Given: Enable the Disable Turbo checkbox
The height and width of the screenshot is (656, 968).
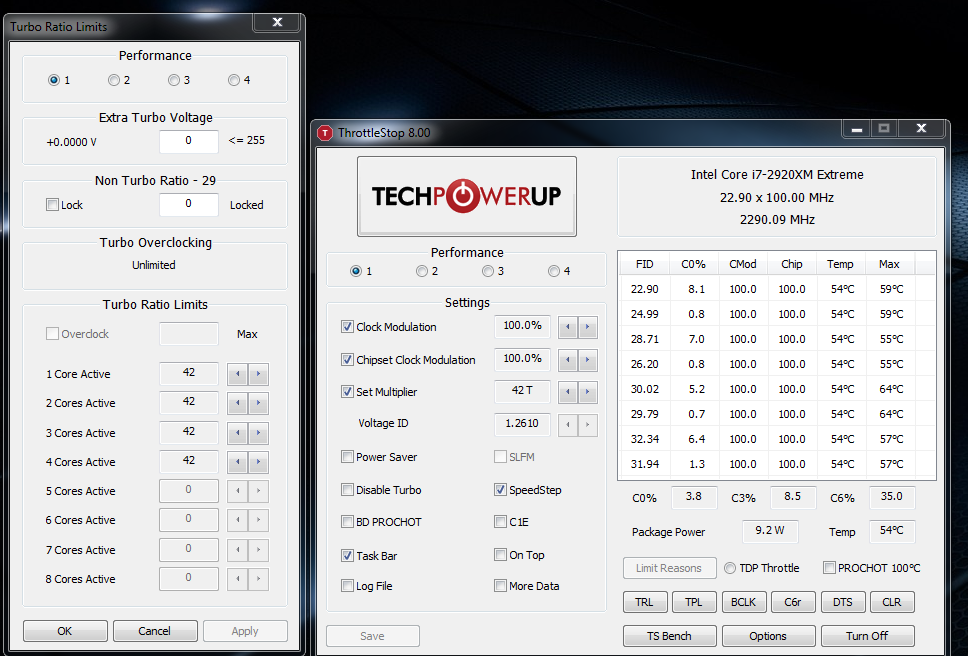Looking at the screenshot, I should pyautogui.click(x=348, y=489).
